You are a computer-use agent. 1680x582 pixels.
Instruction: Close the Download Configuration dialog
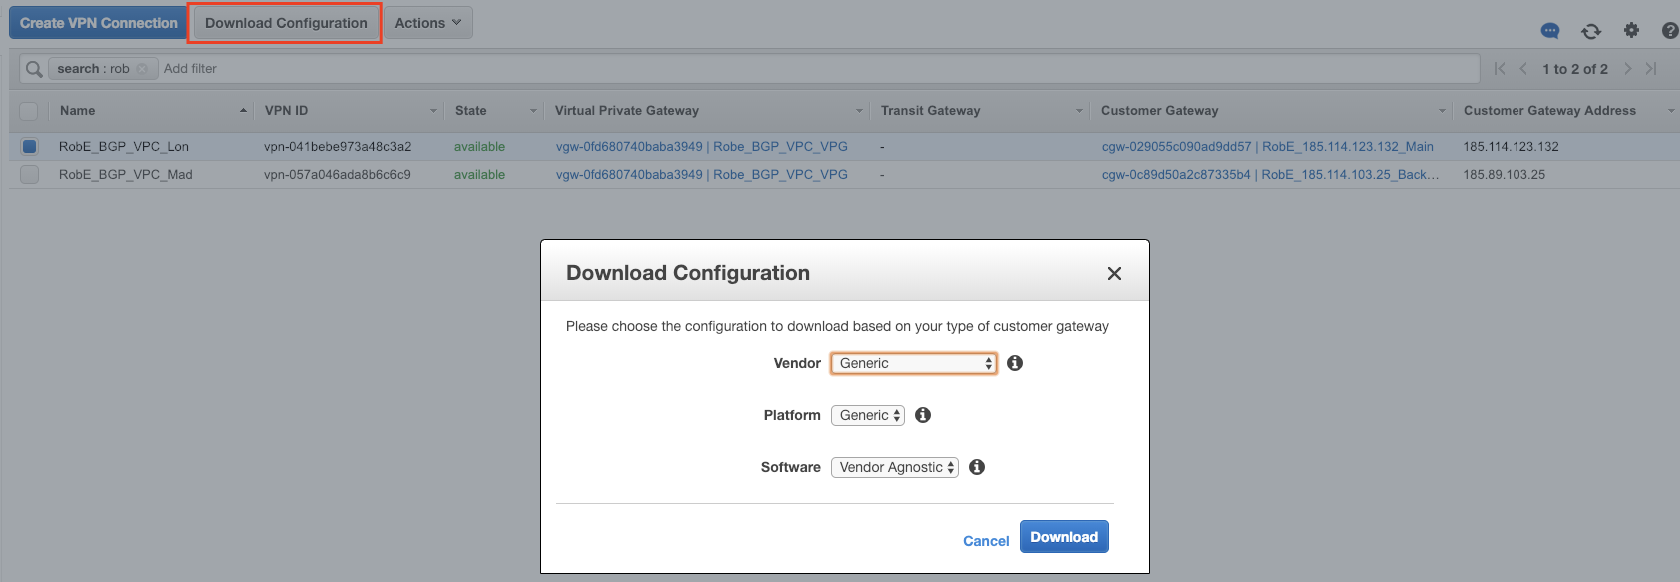coord(1114,274)
